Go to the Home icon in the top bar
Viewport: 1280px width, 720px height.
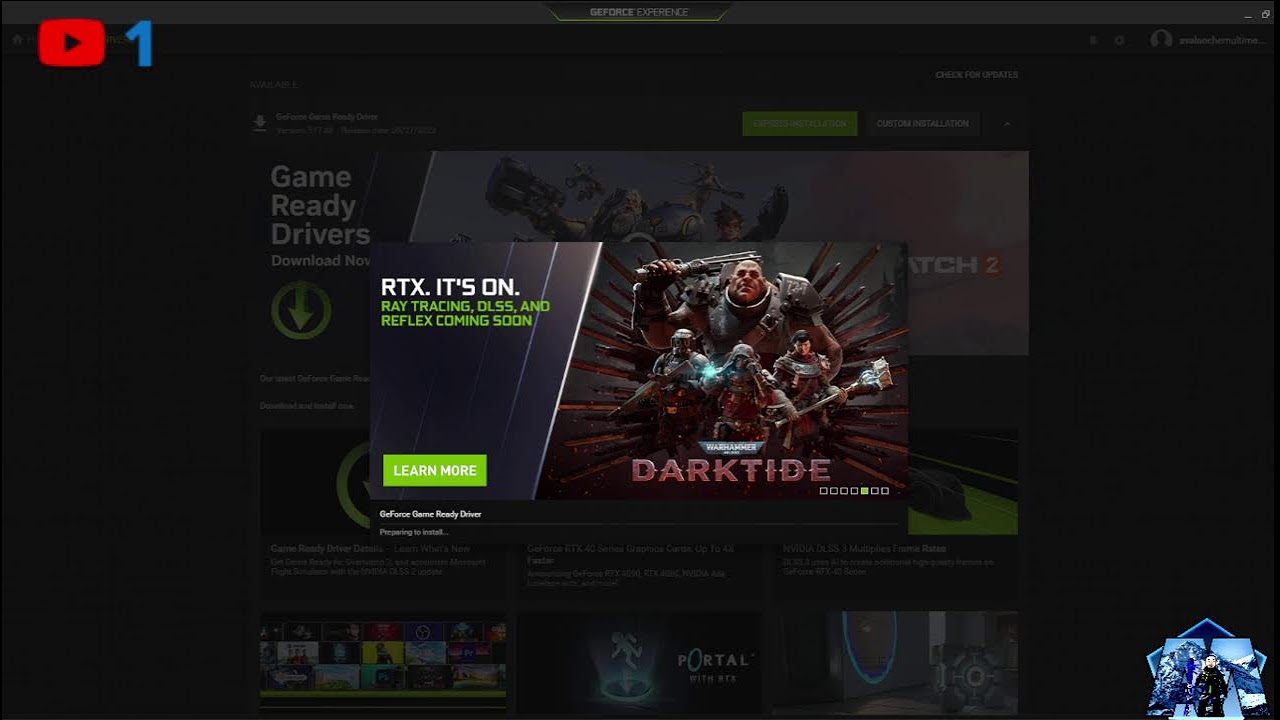[x=17, y=40]
